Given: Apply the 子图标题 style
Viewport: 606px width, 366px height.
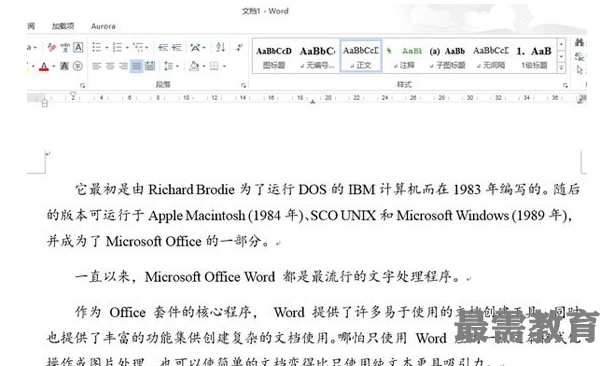Looking at the screenshot, I should [x=448, y=57].
